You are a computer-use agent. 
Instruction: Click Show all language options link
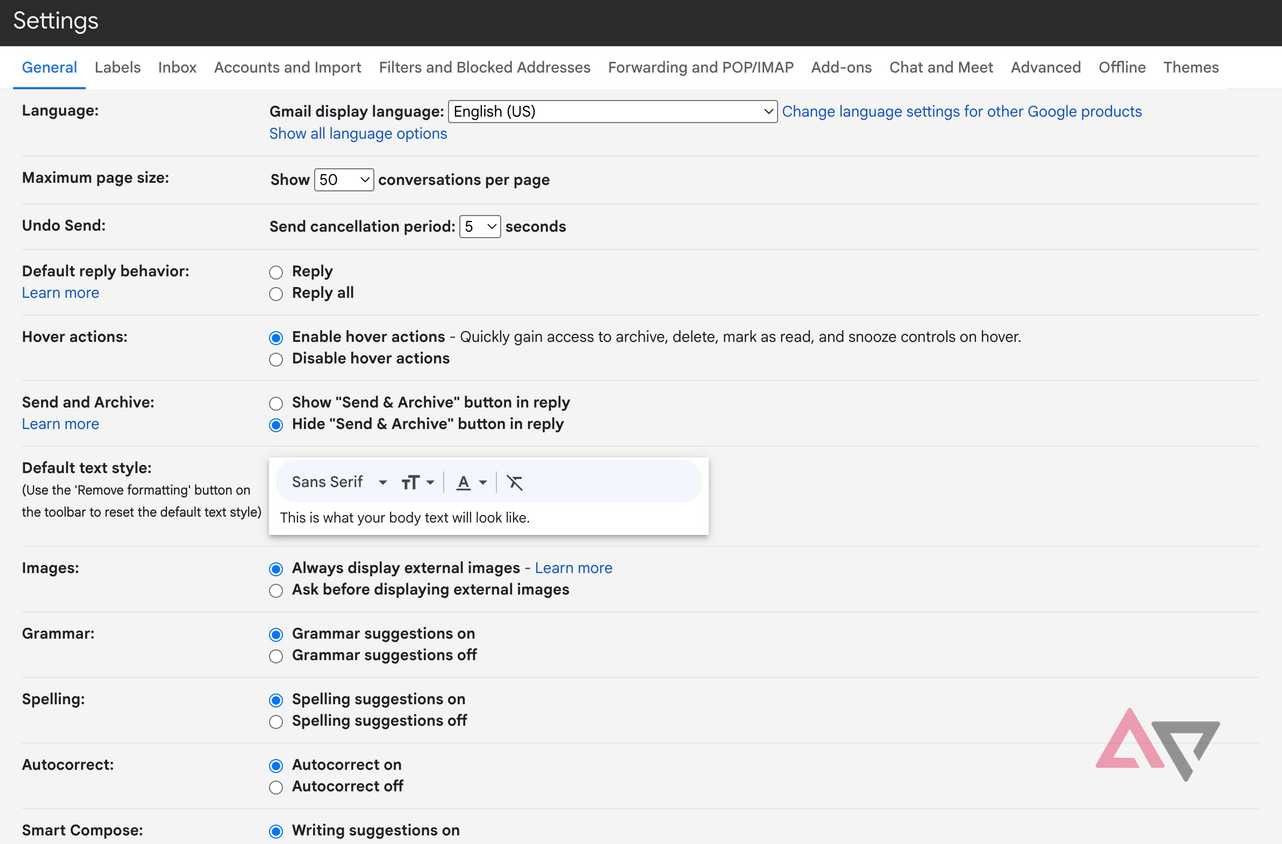pos(358,134)
